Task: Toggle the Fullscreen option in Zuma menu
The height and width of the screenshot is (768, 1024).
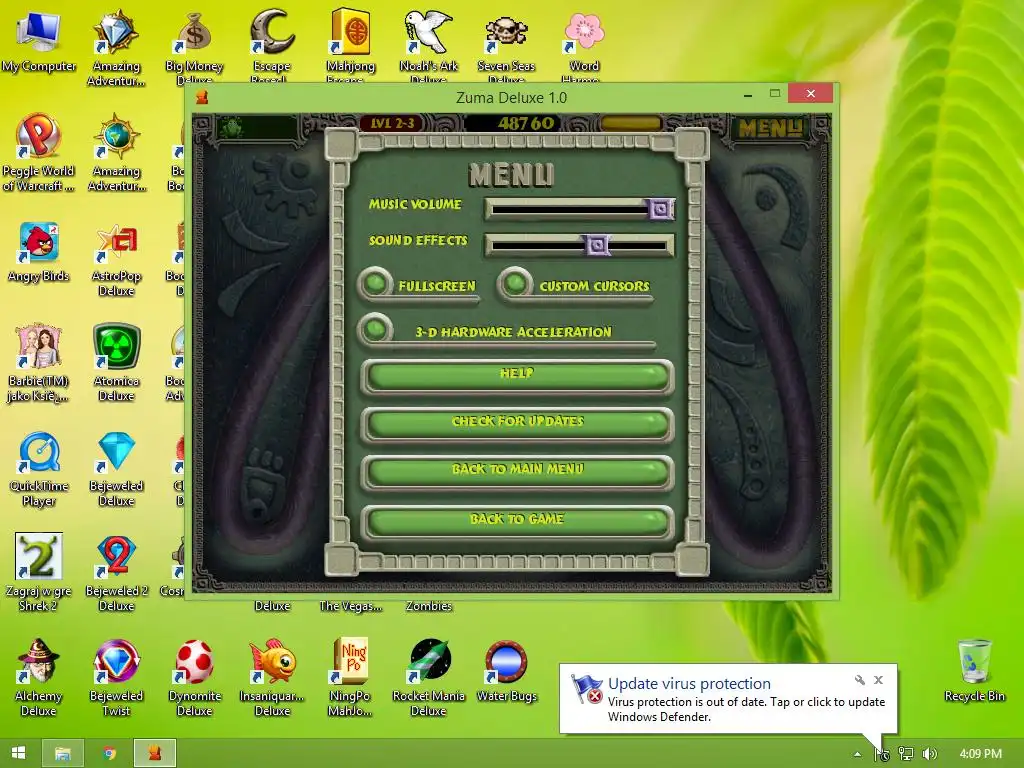Action: 376,283
